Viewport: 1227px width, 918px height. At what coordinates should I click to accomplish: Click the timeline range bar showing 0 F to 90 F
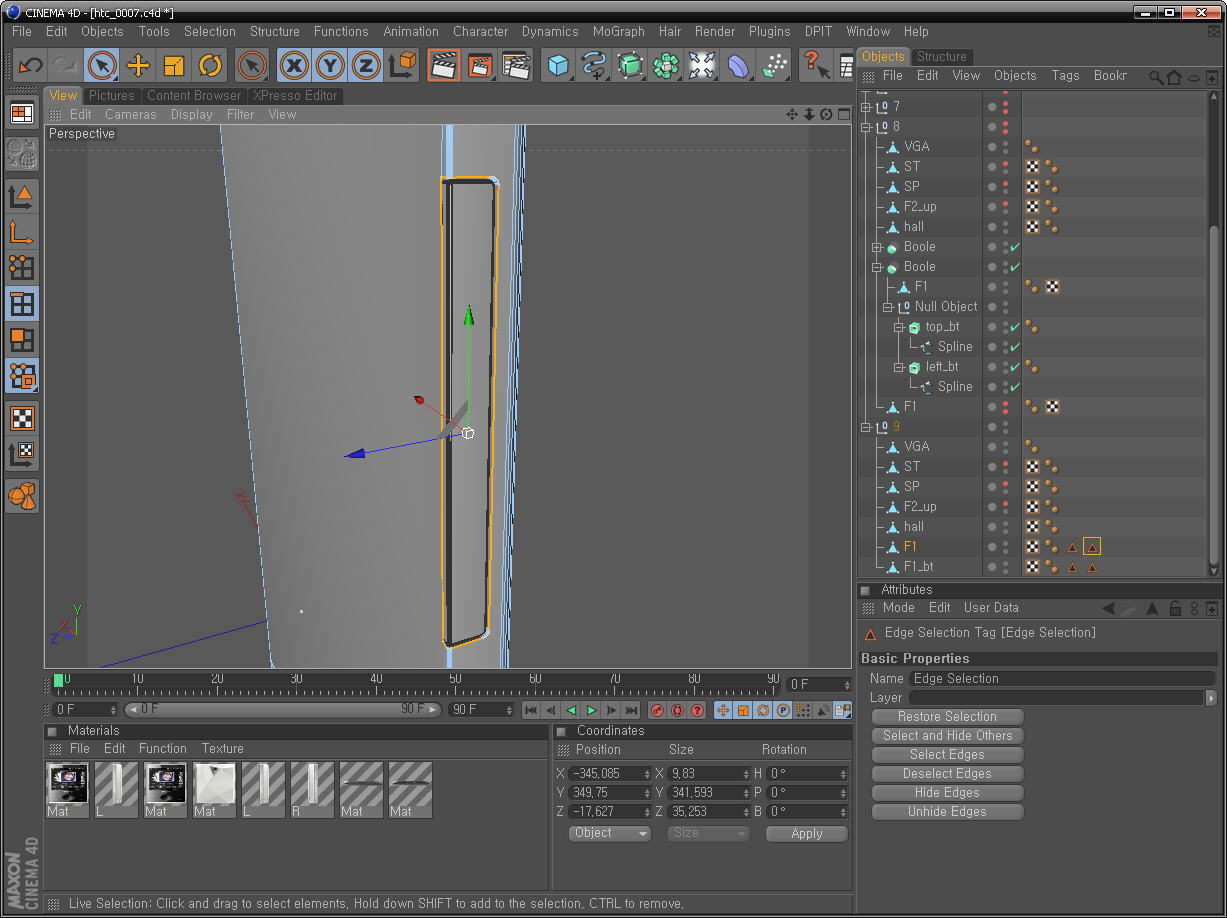coord(282,710)
